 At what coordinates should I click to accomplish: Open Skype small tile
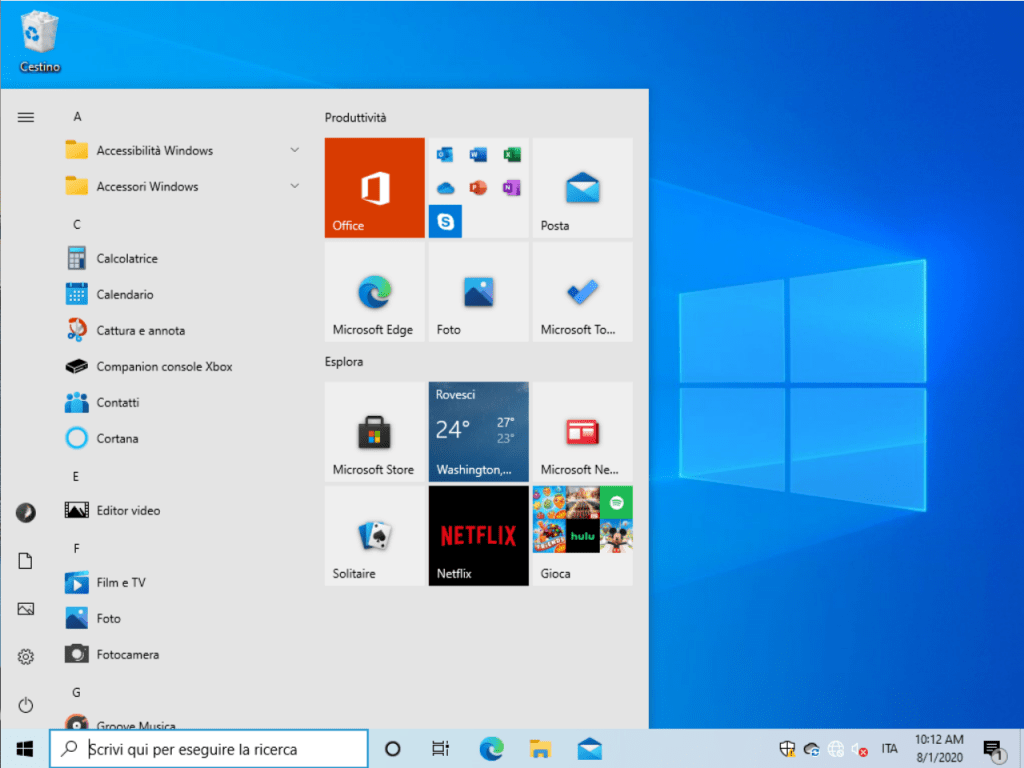pyautogui.click(x=445, y=221)
